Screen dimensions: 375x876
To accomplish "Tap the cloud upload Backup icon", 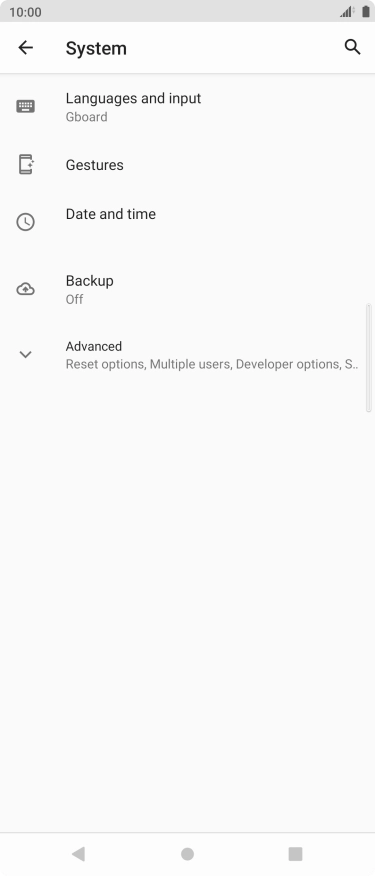I will (x=26, y=289).
